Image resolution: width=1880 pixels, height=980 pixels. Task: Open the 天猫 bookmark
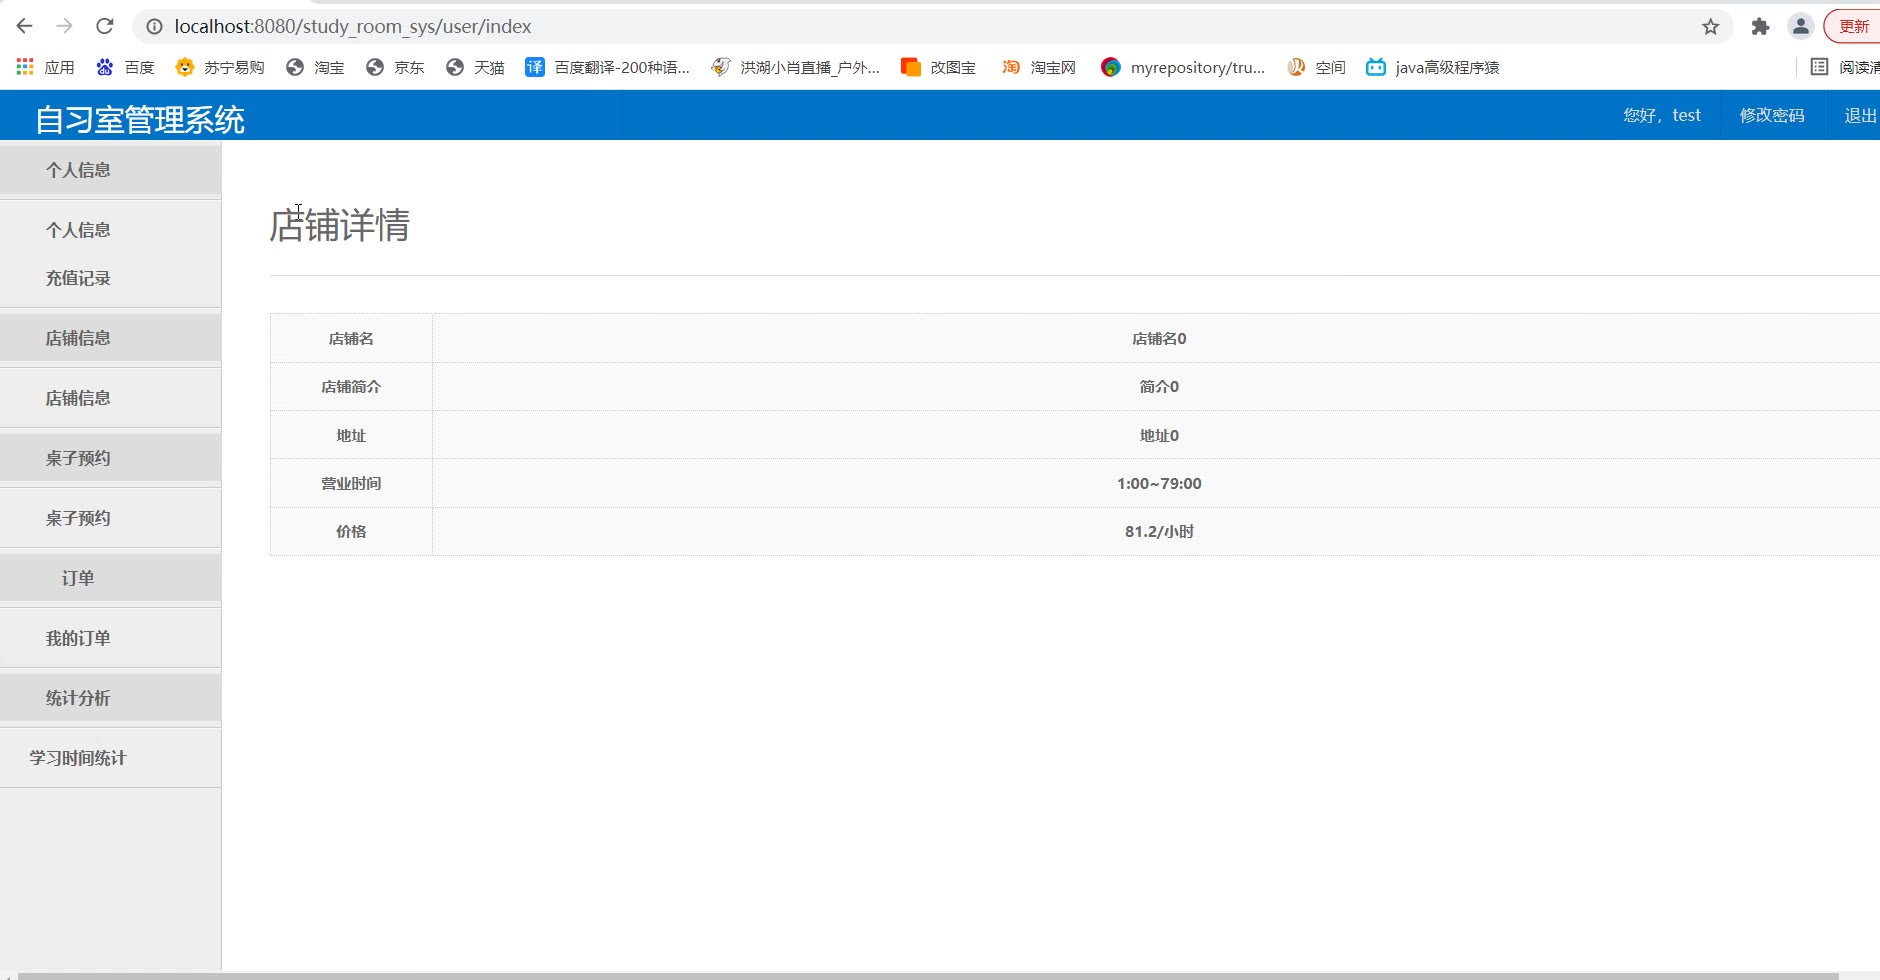(475, 67)
